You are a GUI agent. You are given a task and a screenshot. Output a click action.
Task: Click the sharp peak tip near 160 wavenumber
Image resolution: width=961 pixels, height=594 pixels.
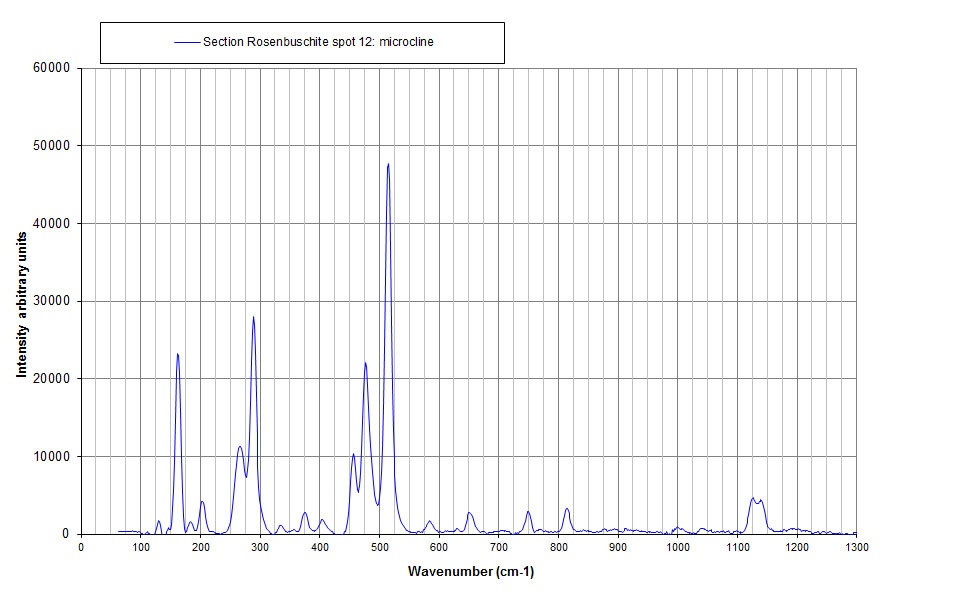tap(177, 354)
